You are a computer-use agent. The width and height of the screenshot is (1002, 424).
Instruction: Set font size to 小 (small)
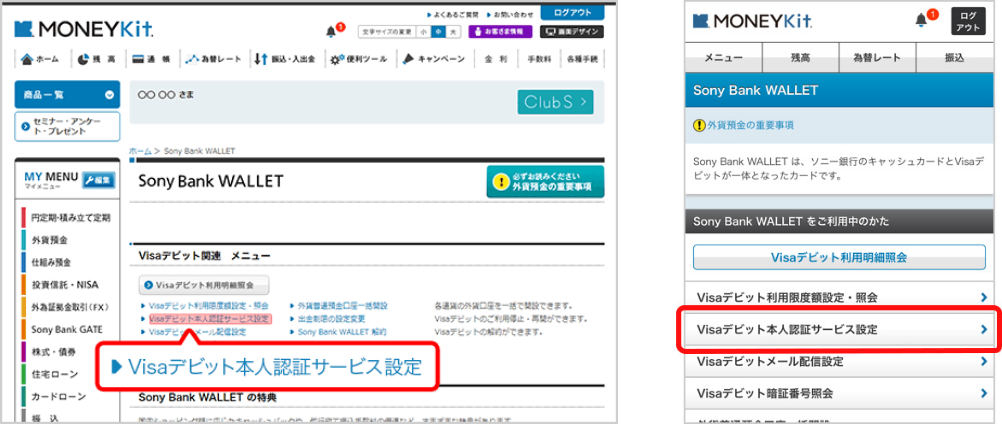tap(423, 32)
